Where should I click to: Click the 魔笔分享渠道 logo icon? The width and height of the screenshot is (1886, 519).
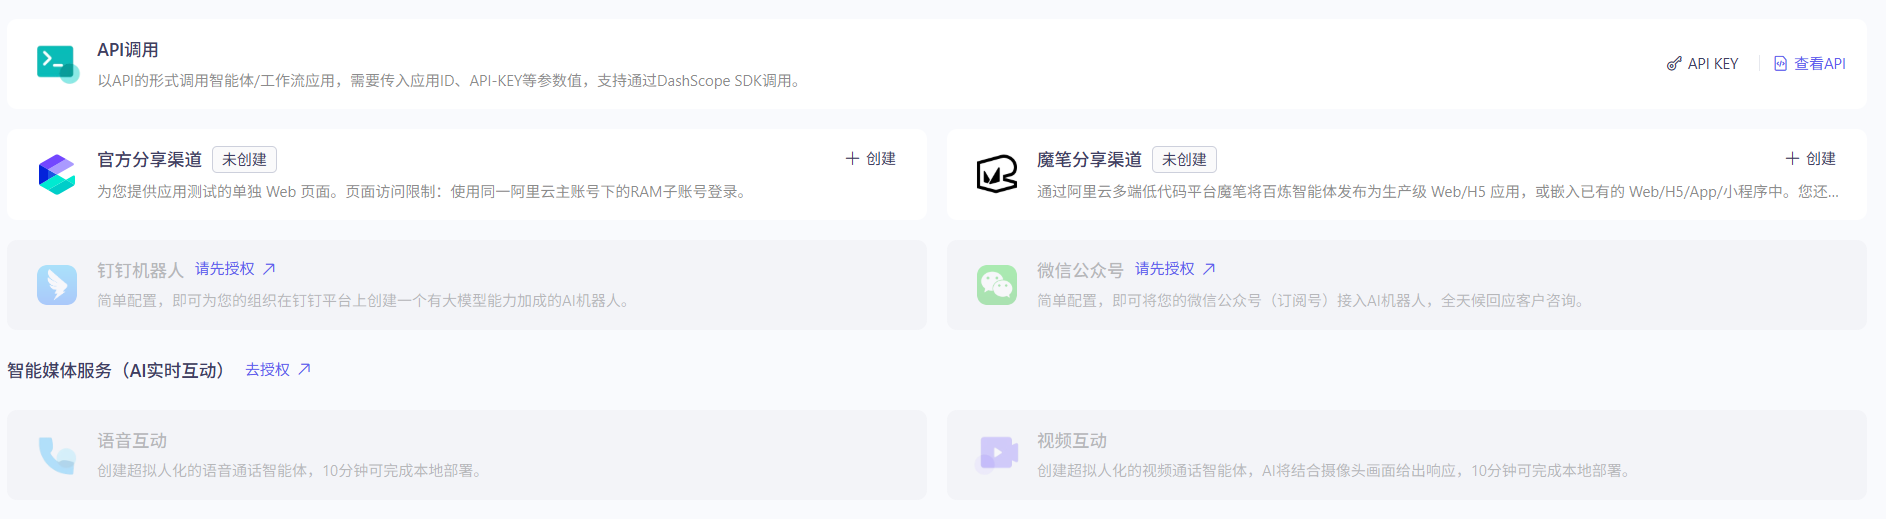pyautogui.click(x=997, y=174)
